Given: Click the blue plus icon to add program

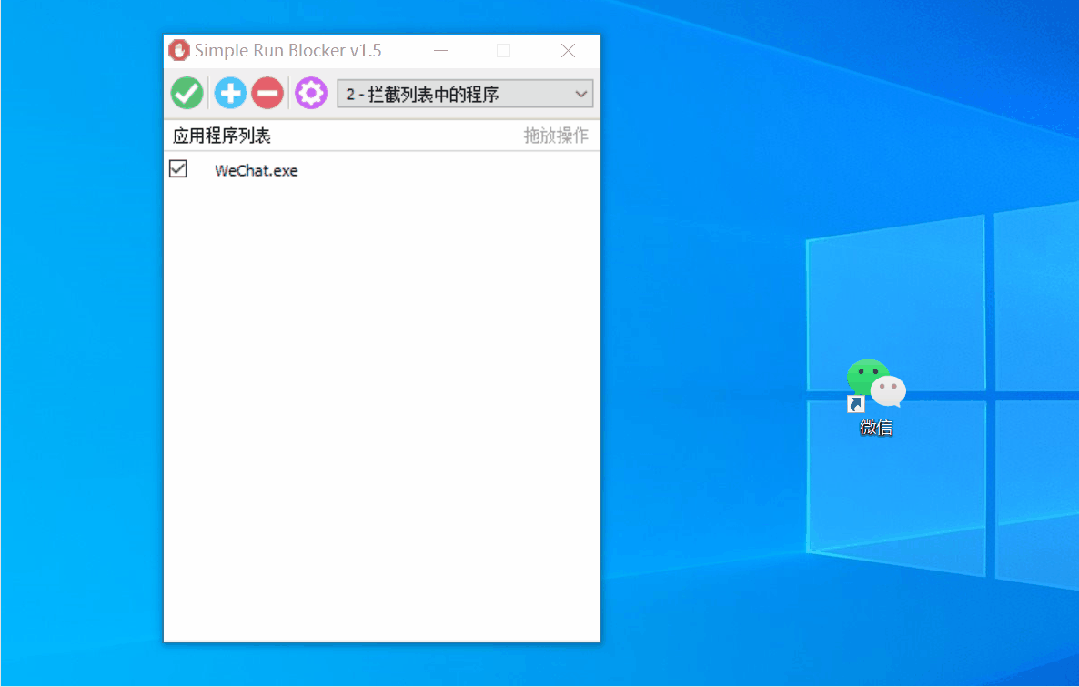Looking at the screenshot, I should point(229,92).
